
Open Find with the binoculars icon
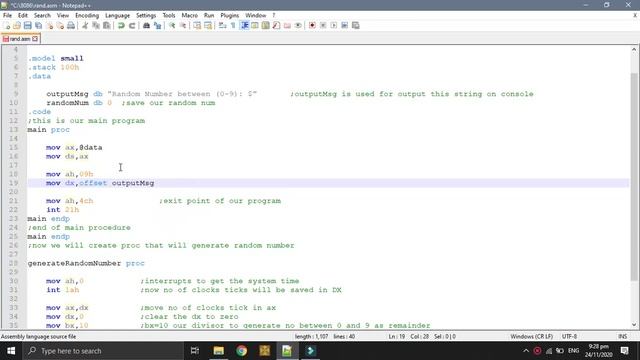[x=147, y=26]
